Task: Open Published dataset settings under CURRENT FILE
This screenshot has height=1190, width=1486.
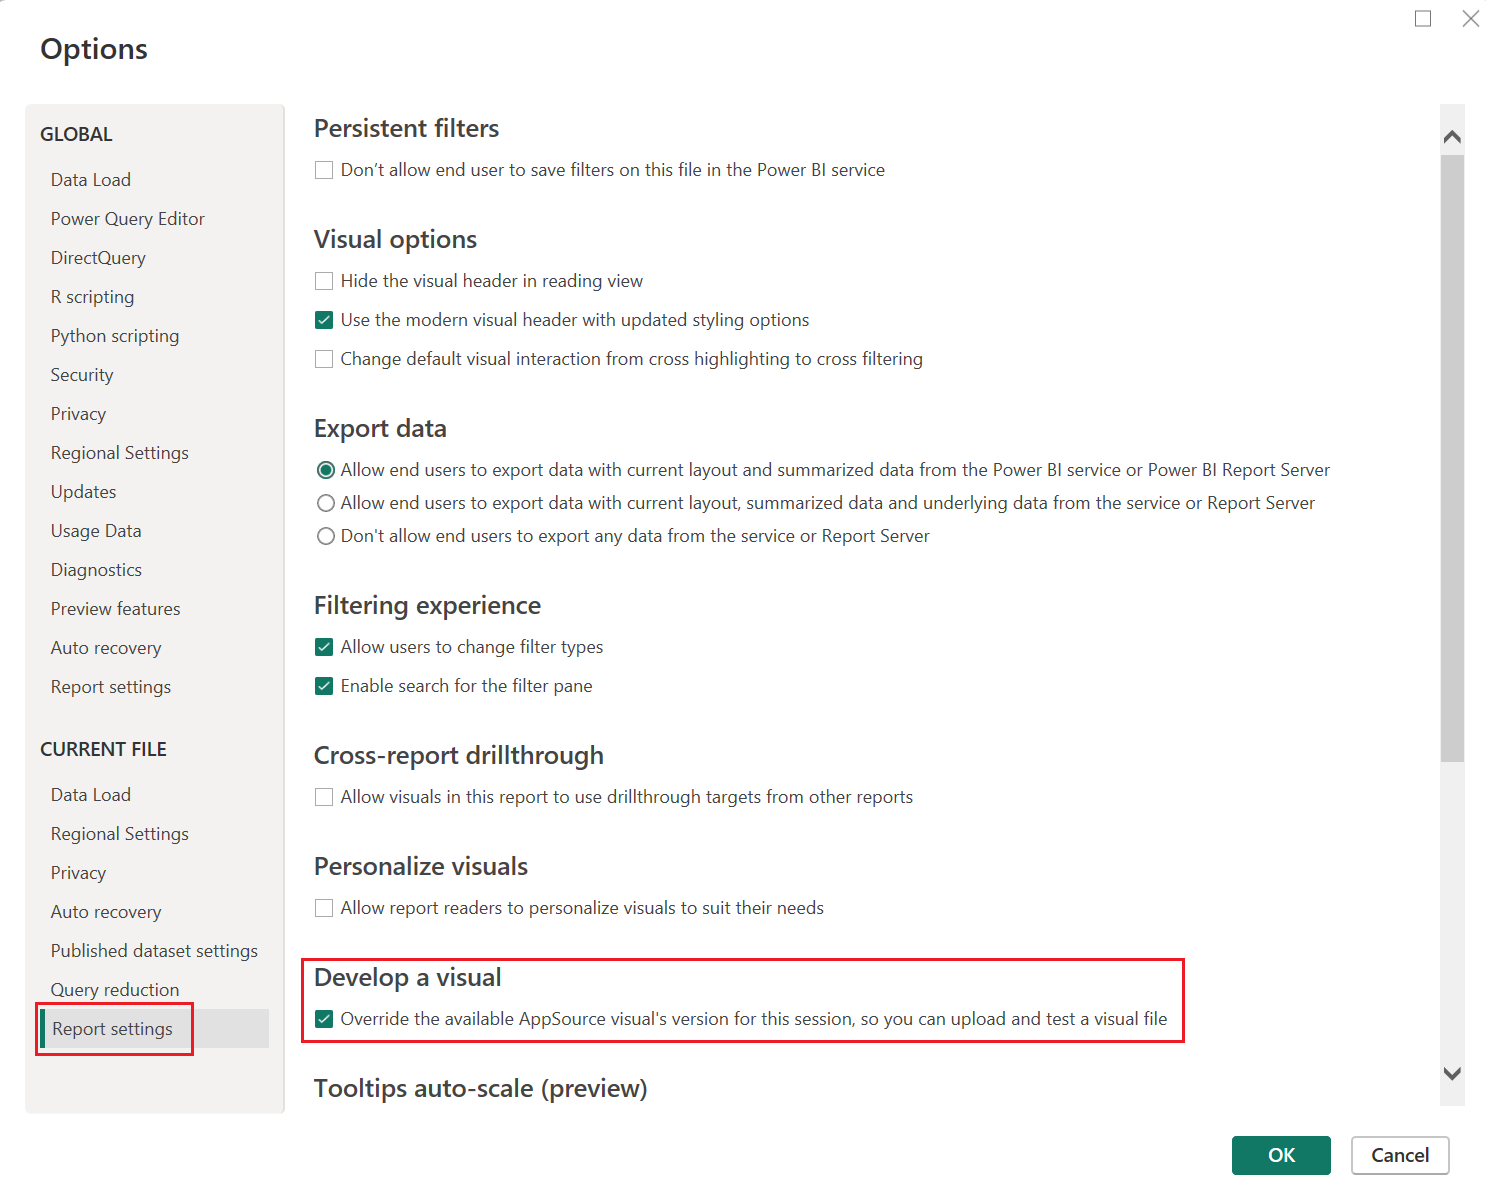Action: 153,950
